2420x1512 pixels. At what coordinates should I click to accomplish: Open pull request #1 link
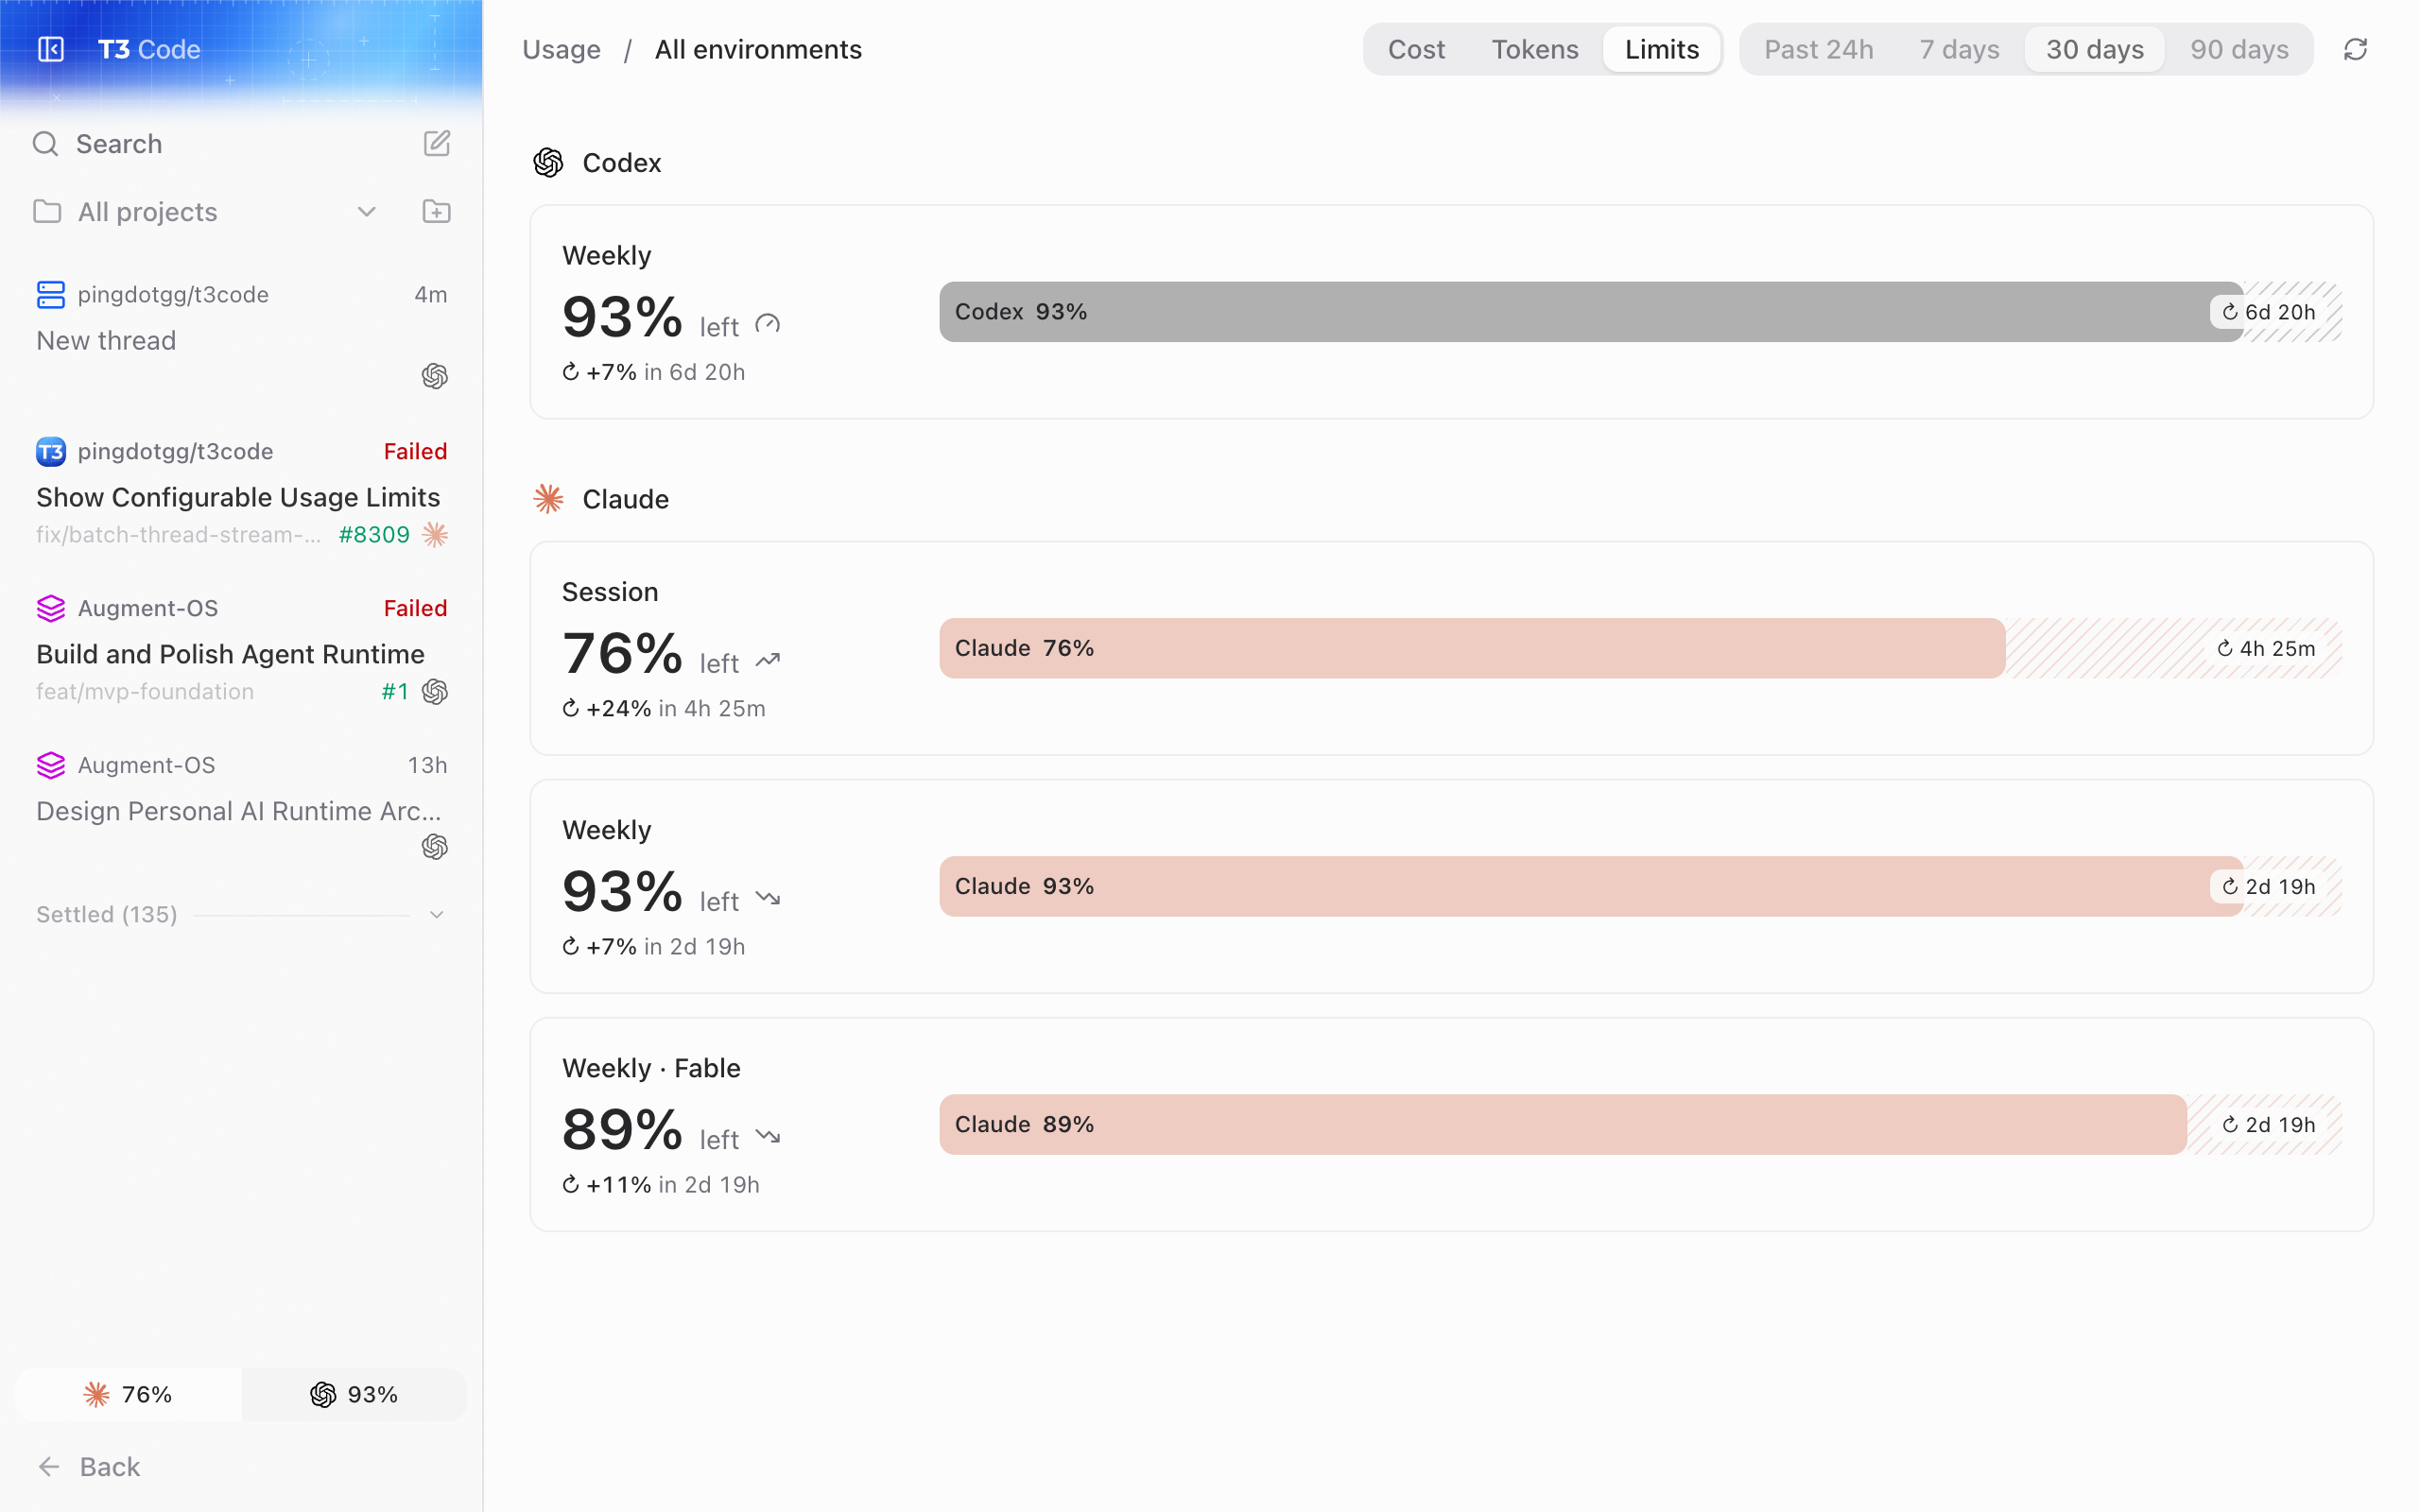coord(395,691)
